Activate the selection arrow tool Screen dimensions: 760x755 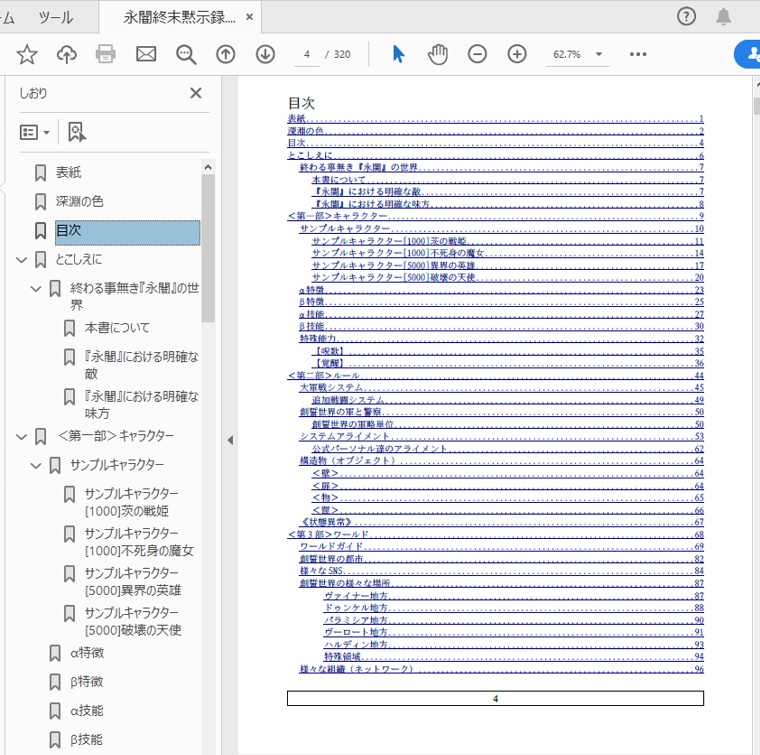click(x=398, y=54)
